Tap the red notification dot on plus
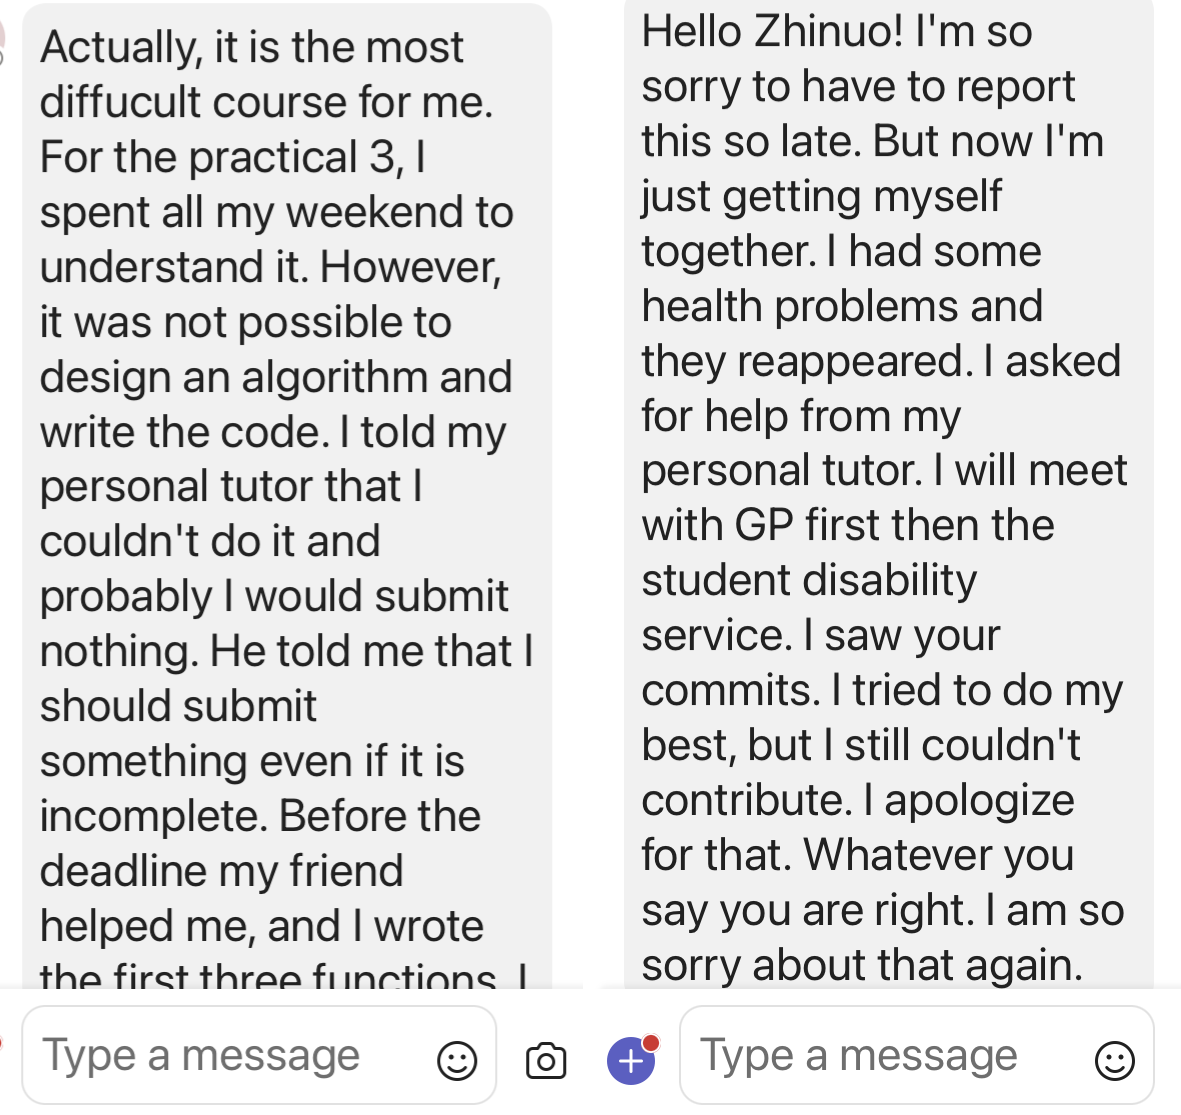 [x=651, y=1043]
